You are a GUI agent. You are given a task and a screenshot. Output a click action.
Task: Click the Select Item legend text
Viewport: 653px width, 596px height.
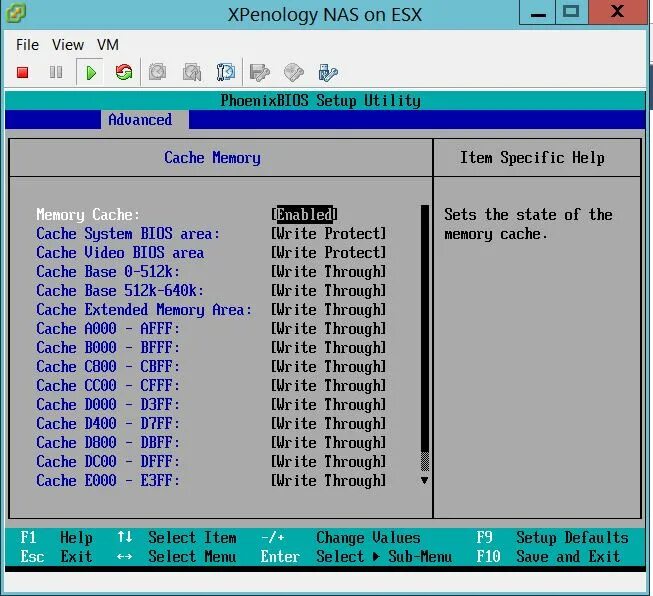coord(192,538)
